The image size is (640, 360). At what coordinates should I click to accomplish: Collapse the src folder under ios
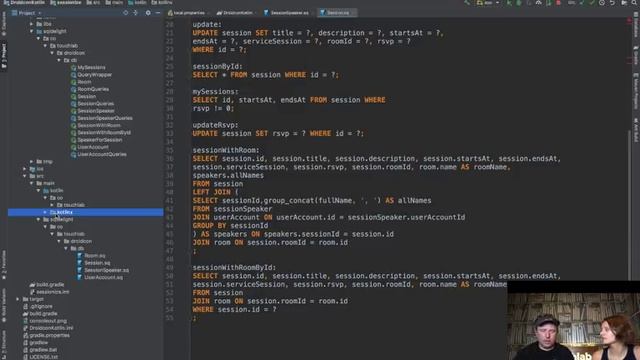click(x=24, y=176)
